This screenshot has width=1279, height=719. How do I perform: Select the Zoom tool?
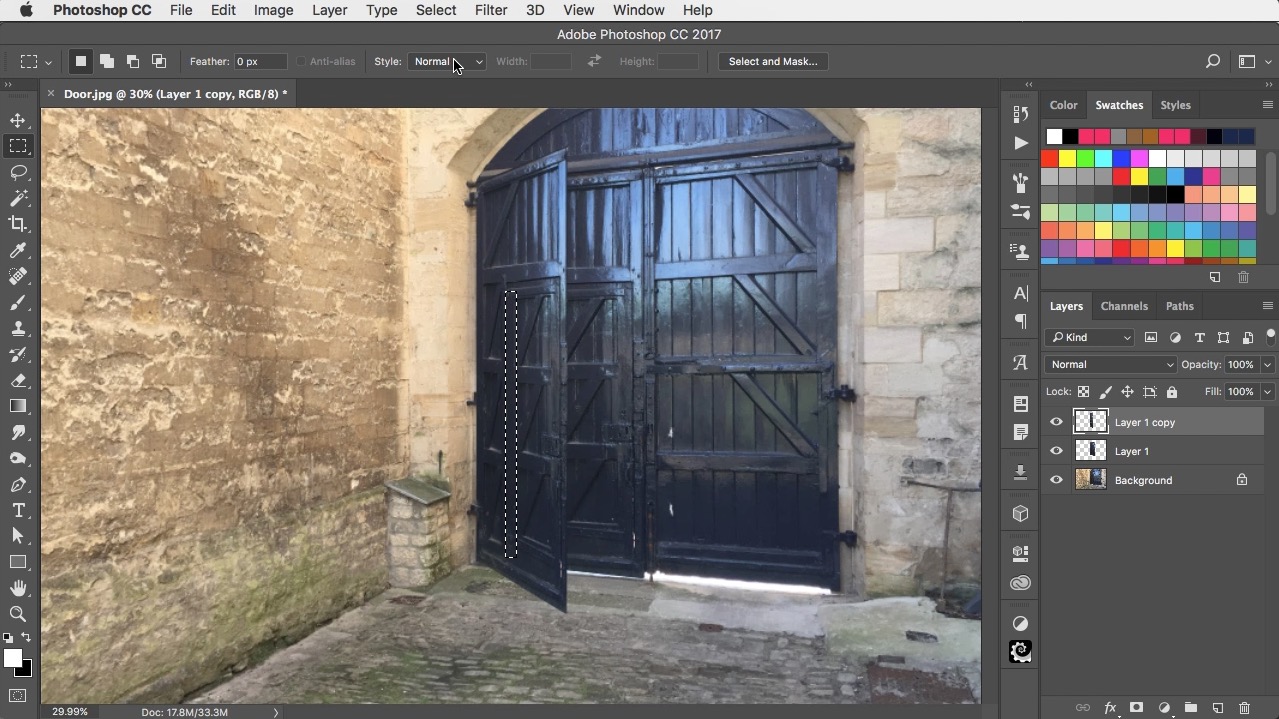(x=18, y=614)
